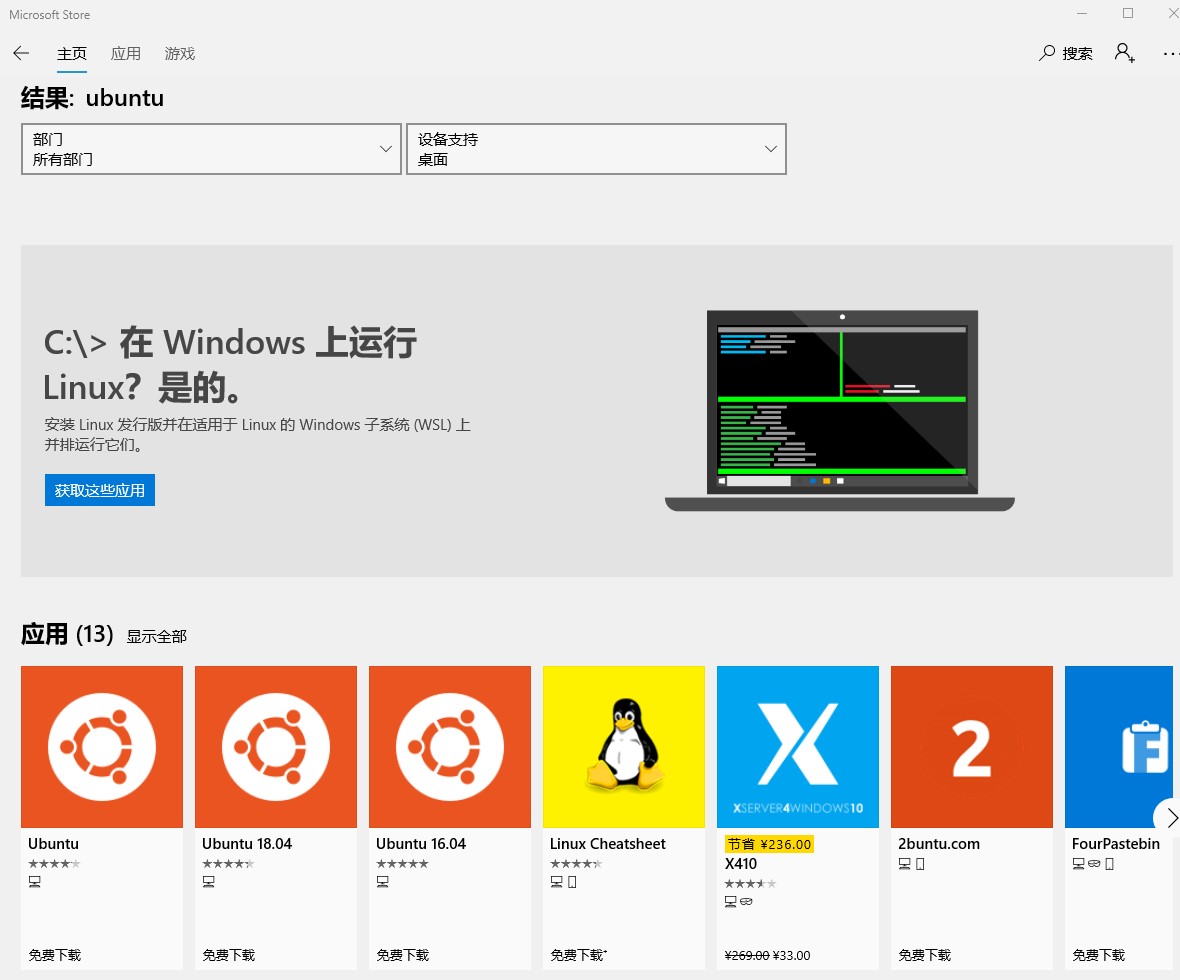Click the device icons under 2buntu.com
Image resolution: width=1180 pixels, height=980 pixels.
click(911, 864)
